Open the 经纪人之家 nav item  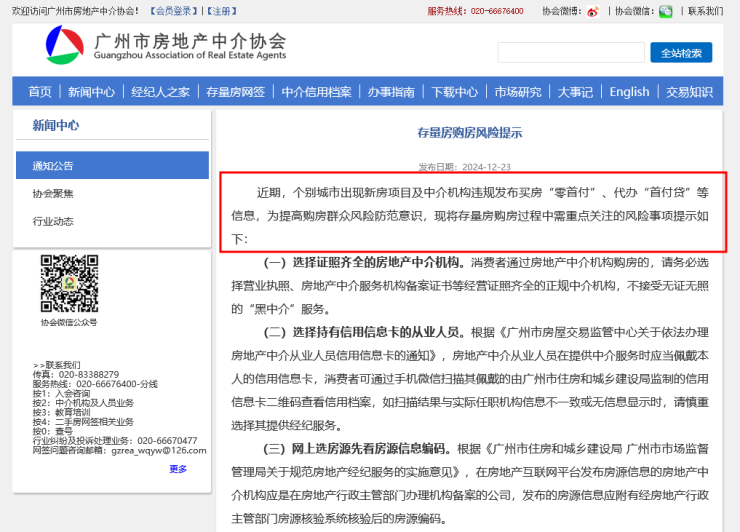point(160,92)
